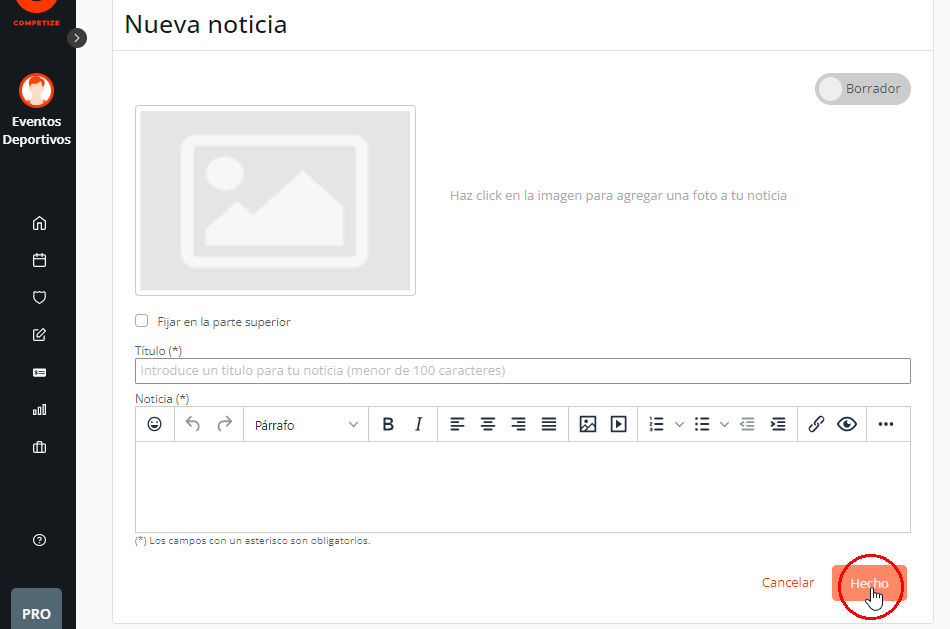Insert a video into the noticia text

[618, 424]
